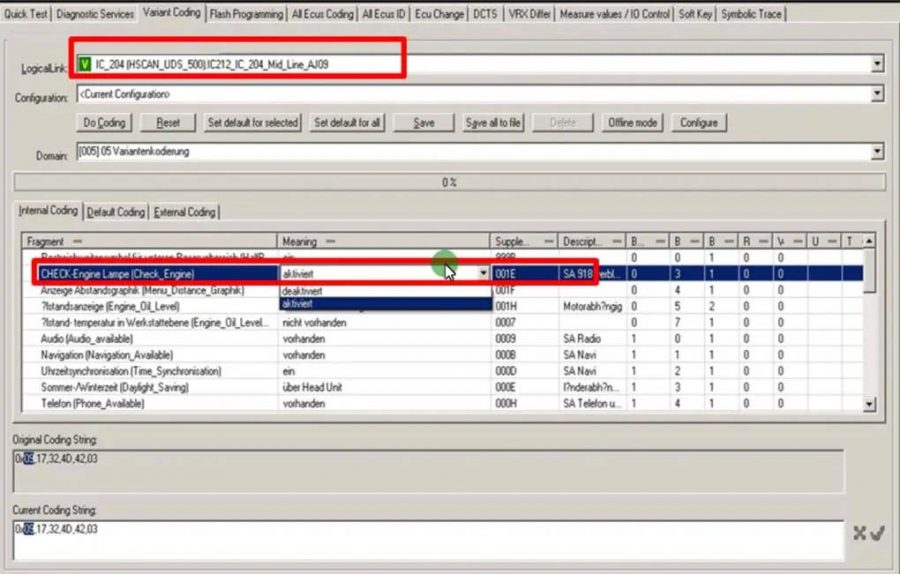This screenshot has height=574, width=900.
Task: Click the X cancel icon beside Current Coding String
Action: click(x=859, y=533)
